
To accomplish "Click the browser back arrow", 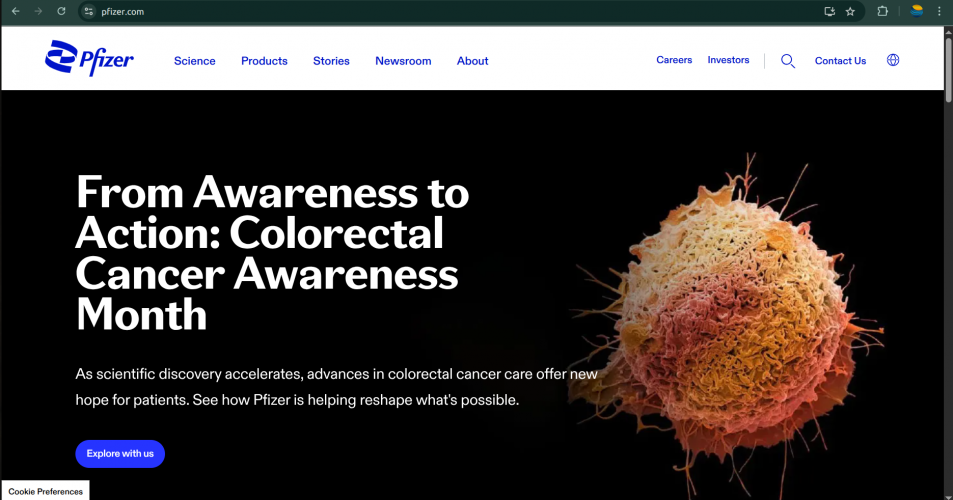I will coord(16,11).
